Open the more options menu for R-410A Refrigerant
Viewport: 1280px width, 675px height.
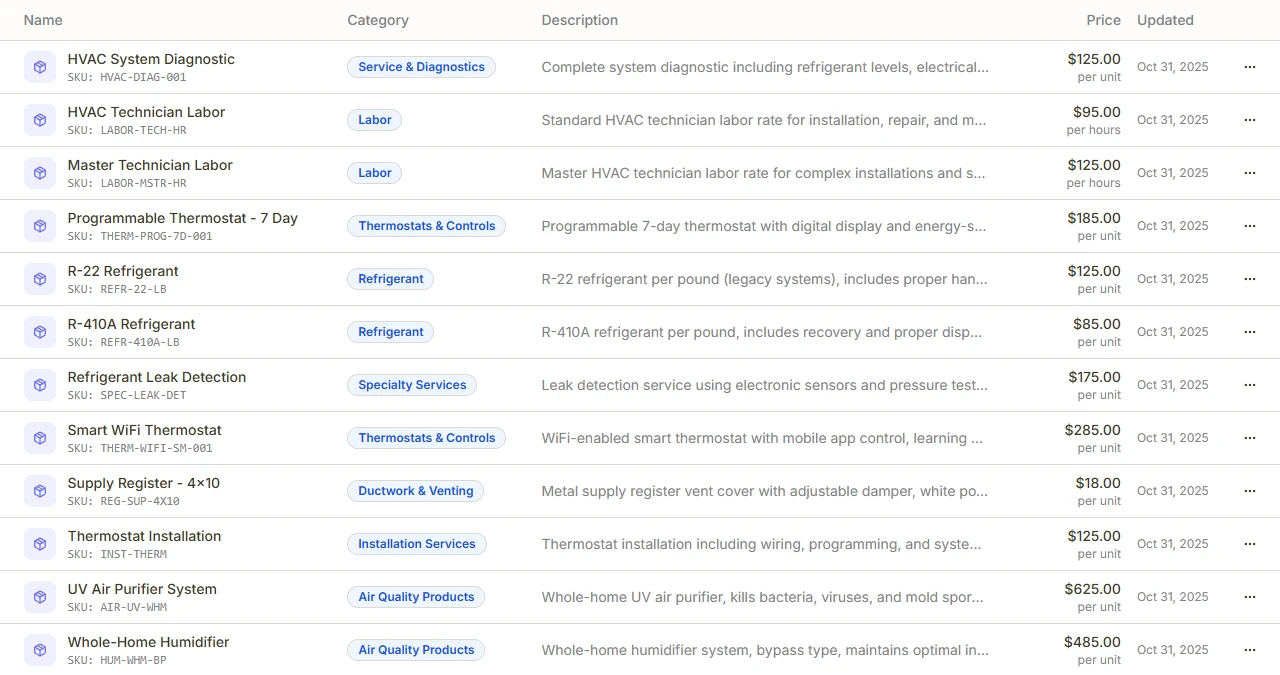1249,332
